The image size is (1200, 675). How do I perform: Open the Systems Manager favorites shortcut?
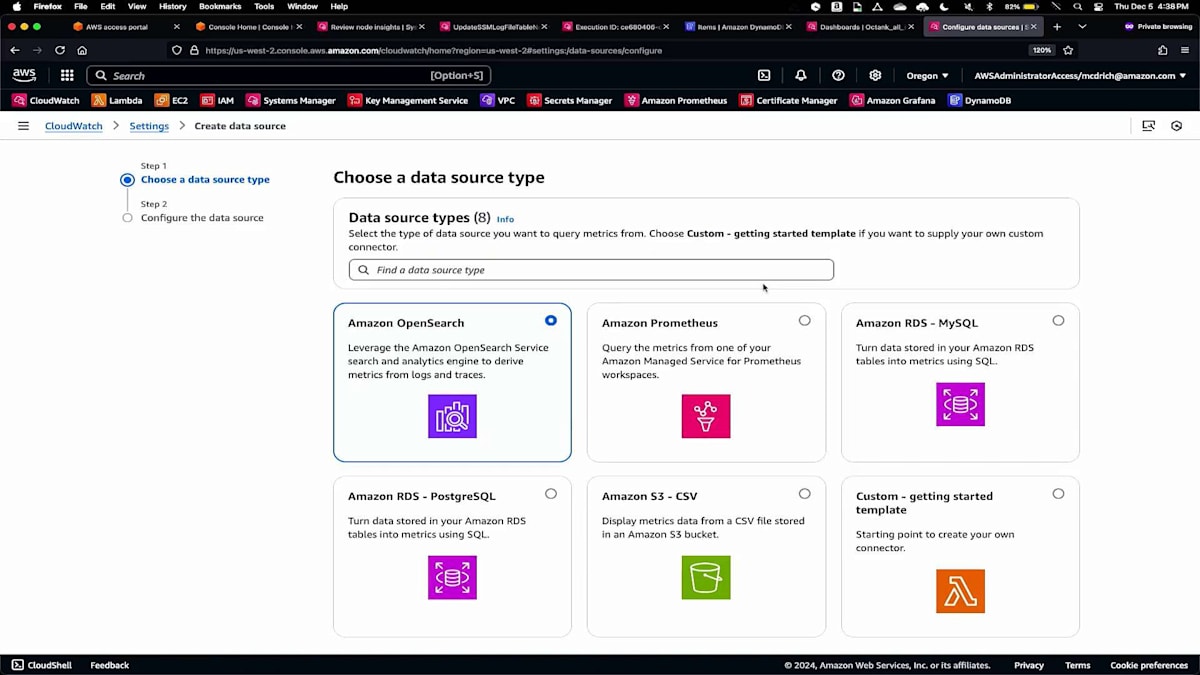(291, 100)
